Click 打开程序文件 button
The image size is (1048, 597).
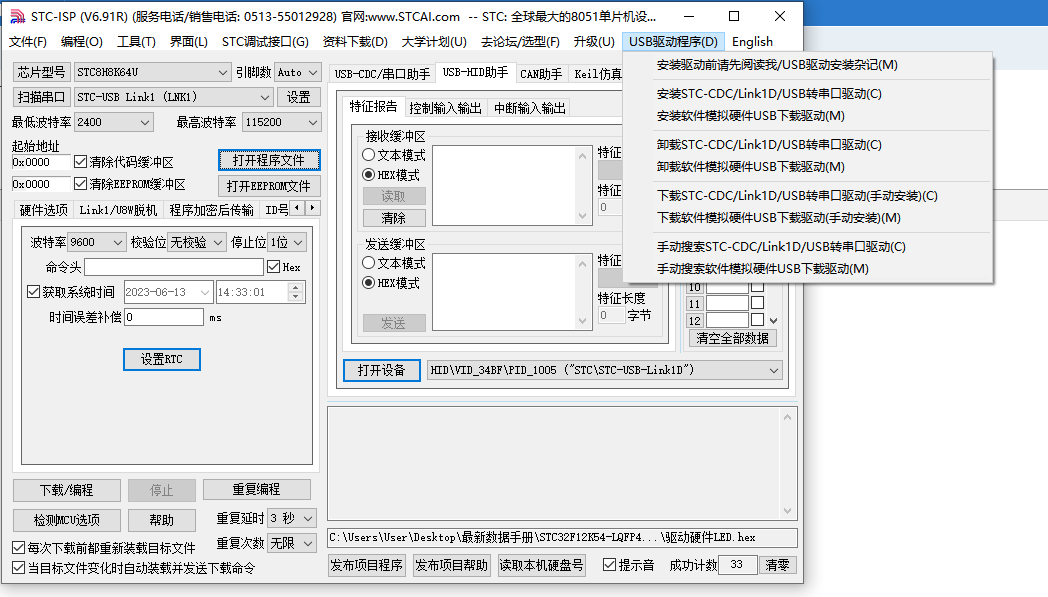tap(269, 160)
